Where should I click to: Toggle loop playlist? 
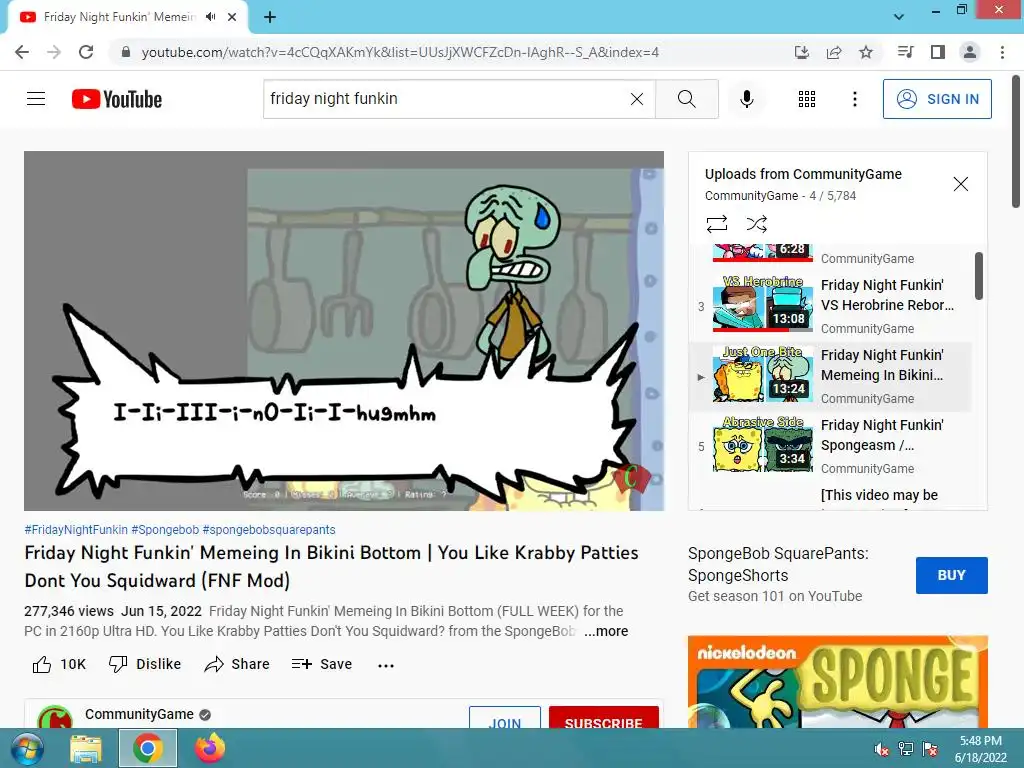[716, 224]
